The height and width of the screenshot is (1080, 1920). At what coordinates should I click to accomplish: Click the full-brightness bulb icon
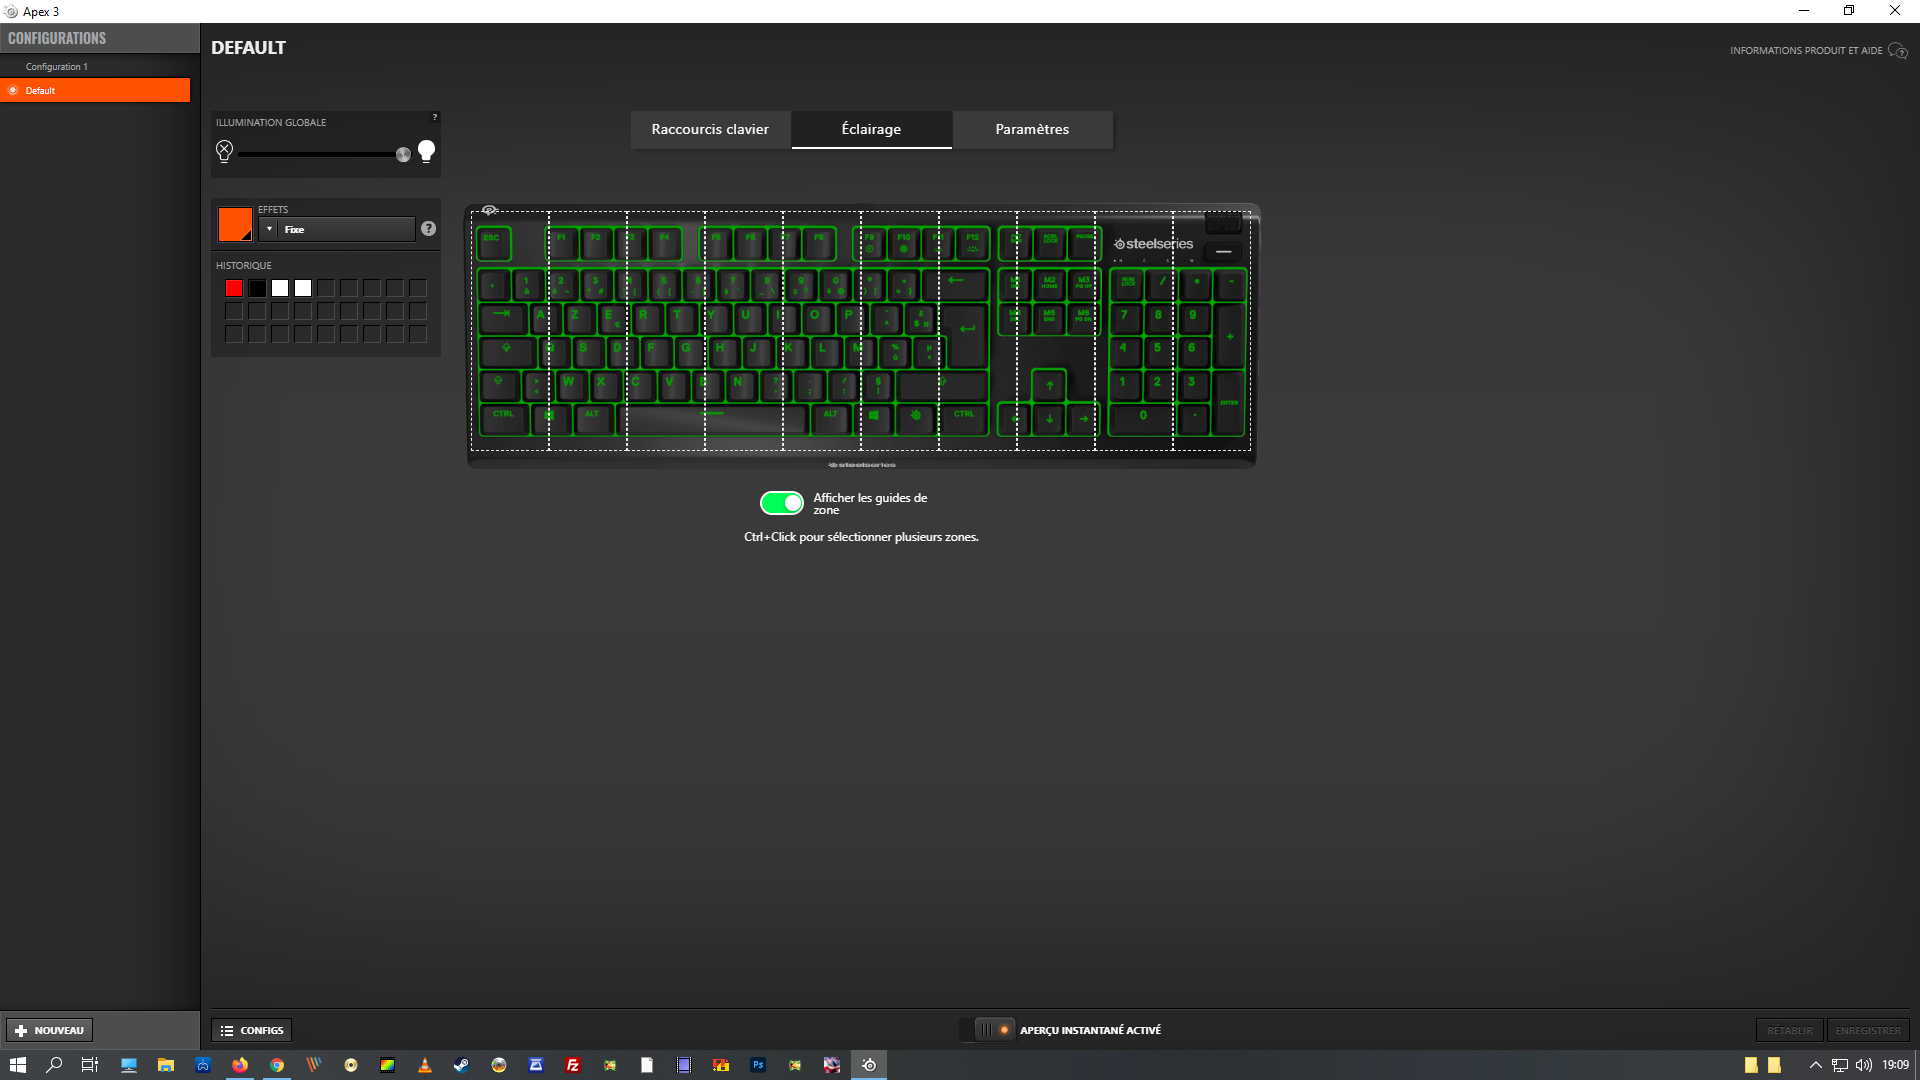coord(427,151)
